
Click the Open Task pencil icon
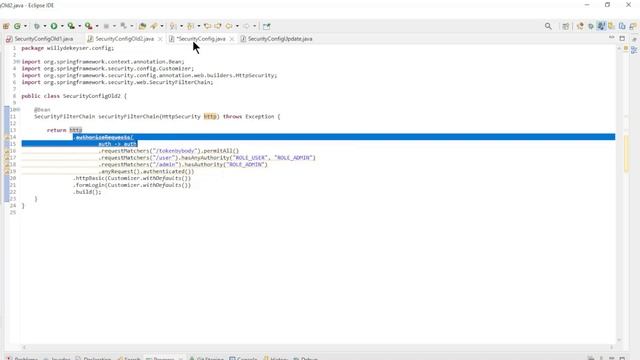(x=154, y=26)
